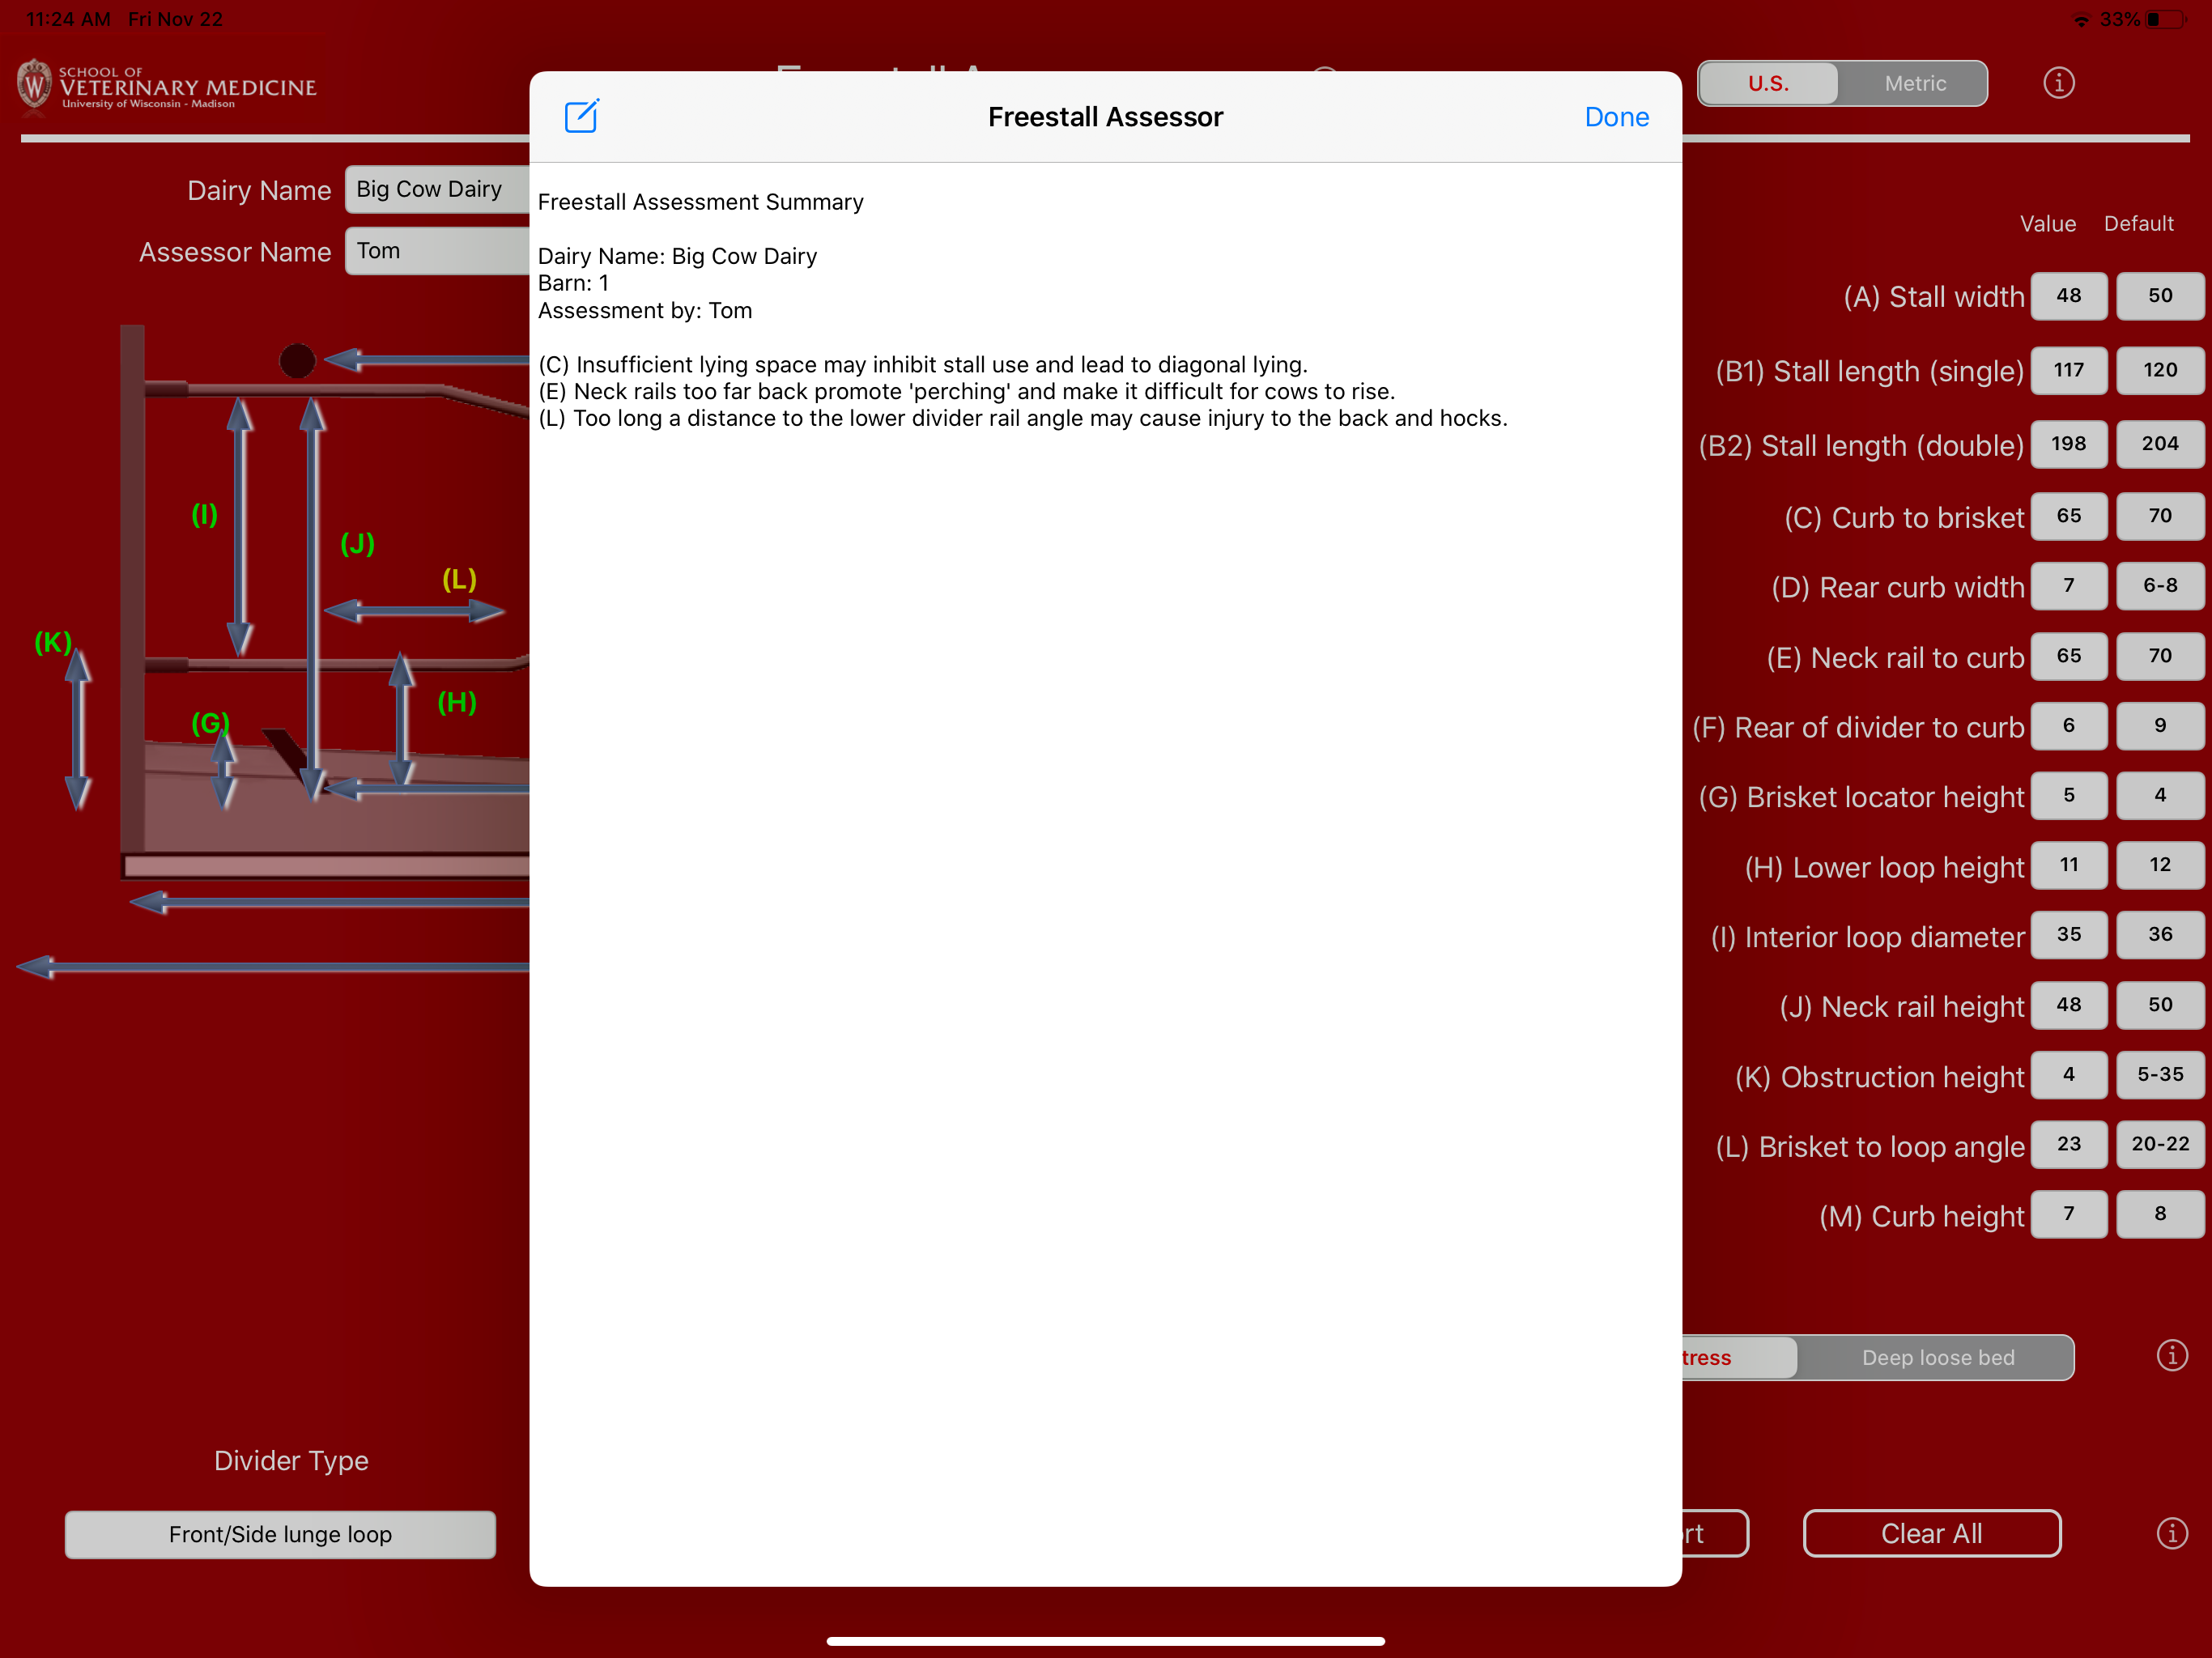Switch units to U.S.
2212x1658 pixels.
(x=1768, y=83)
